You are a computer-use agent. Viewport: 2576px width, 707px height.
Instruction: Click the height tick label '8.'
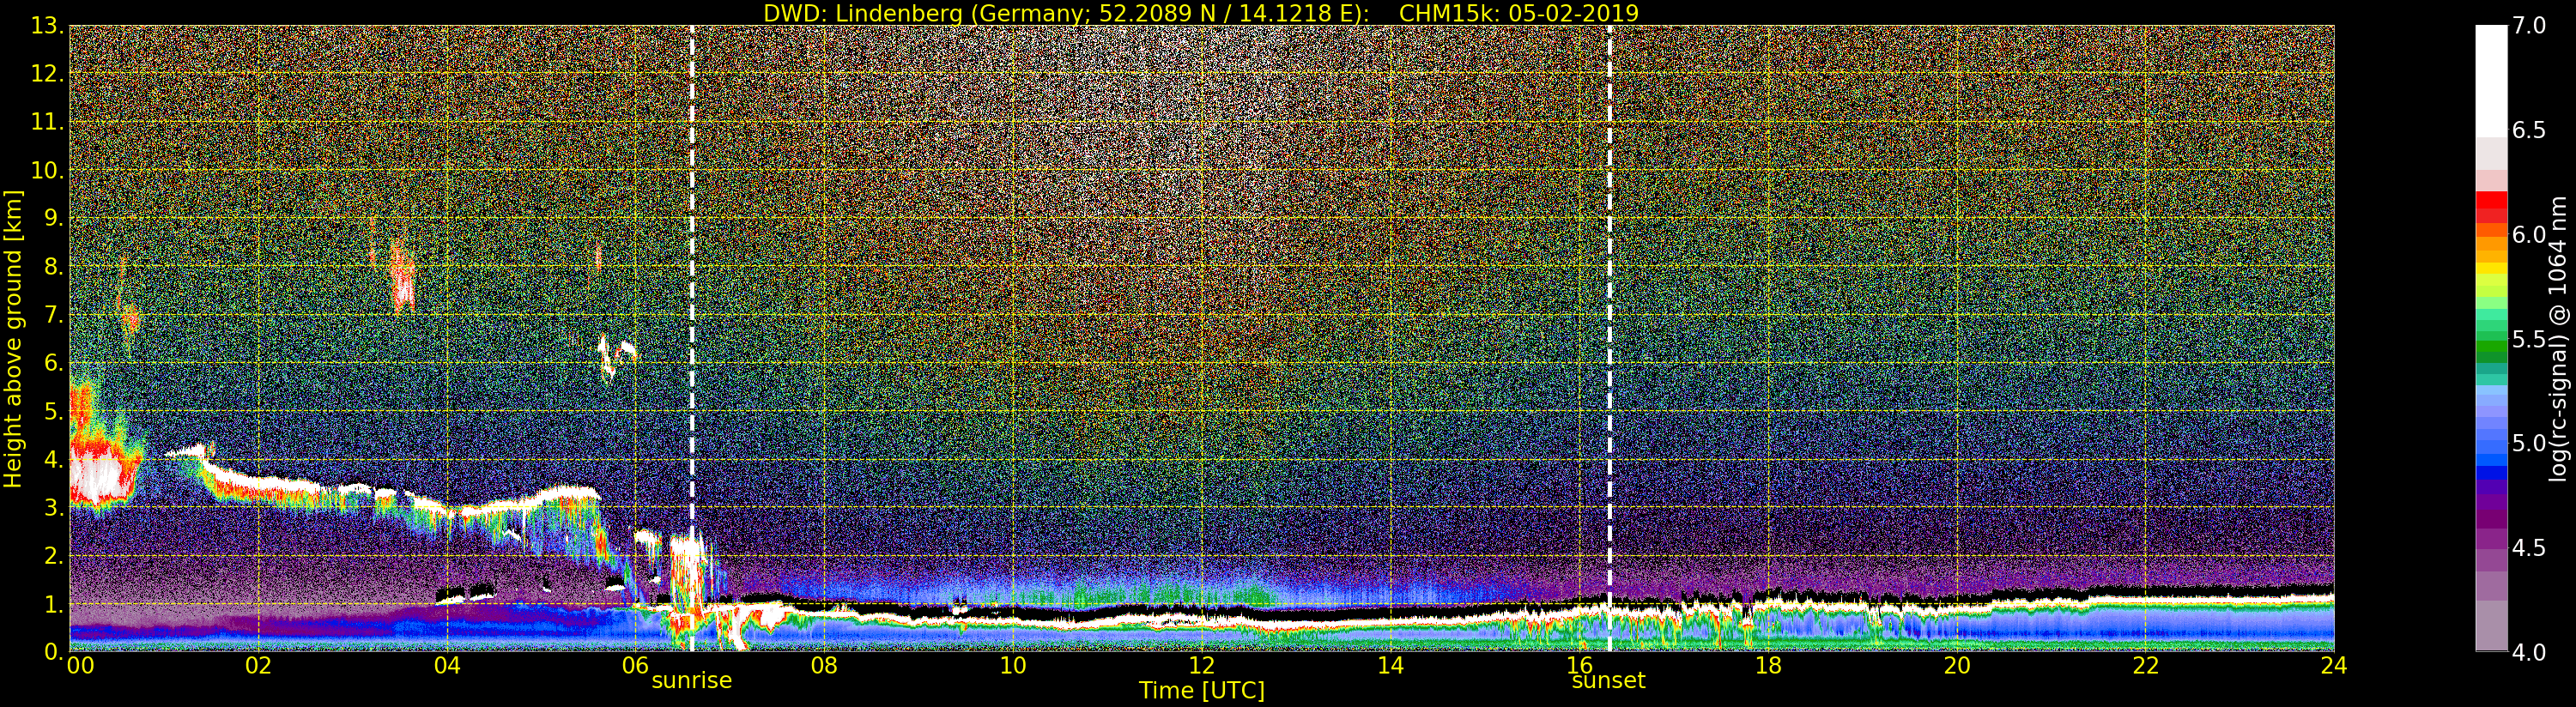pos(54,267)
